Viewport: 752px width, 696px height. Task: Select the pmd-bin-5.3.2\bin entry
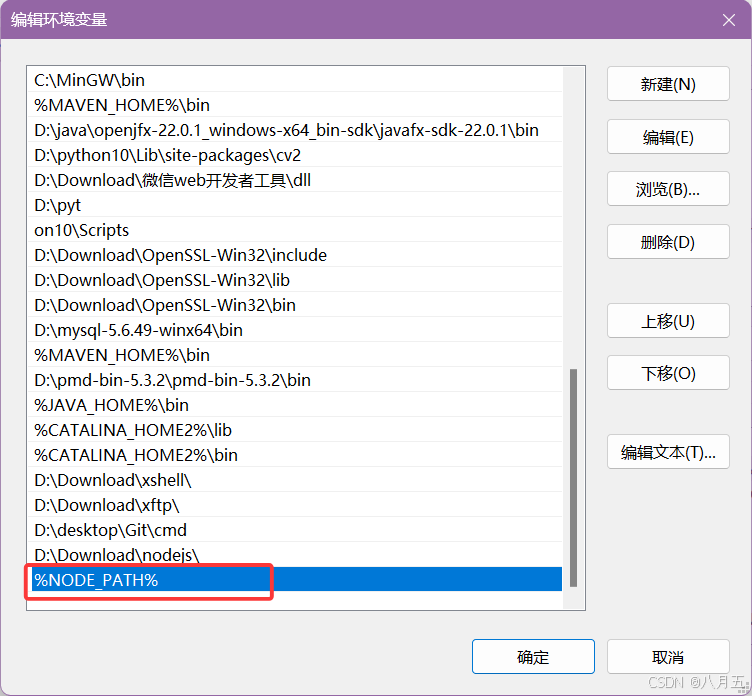tap(295, 380)
